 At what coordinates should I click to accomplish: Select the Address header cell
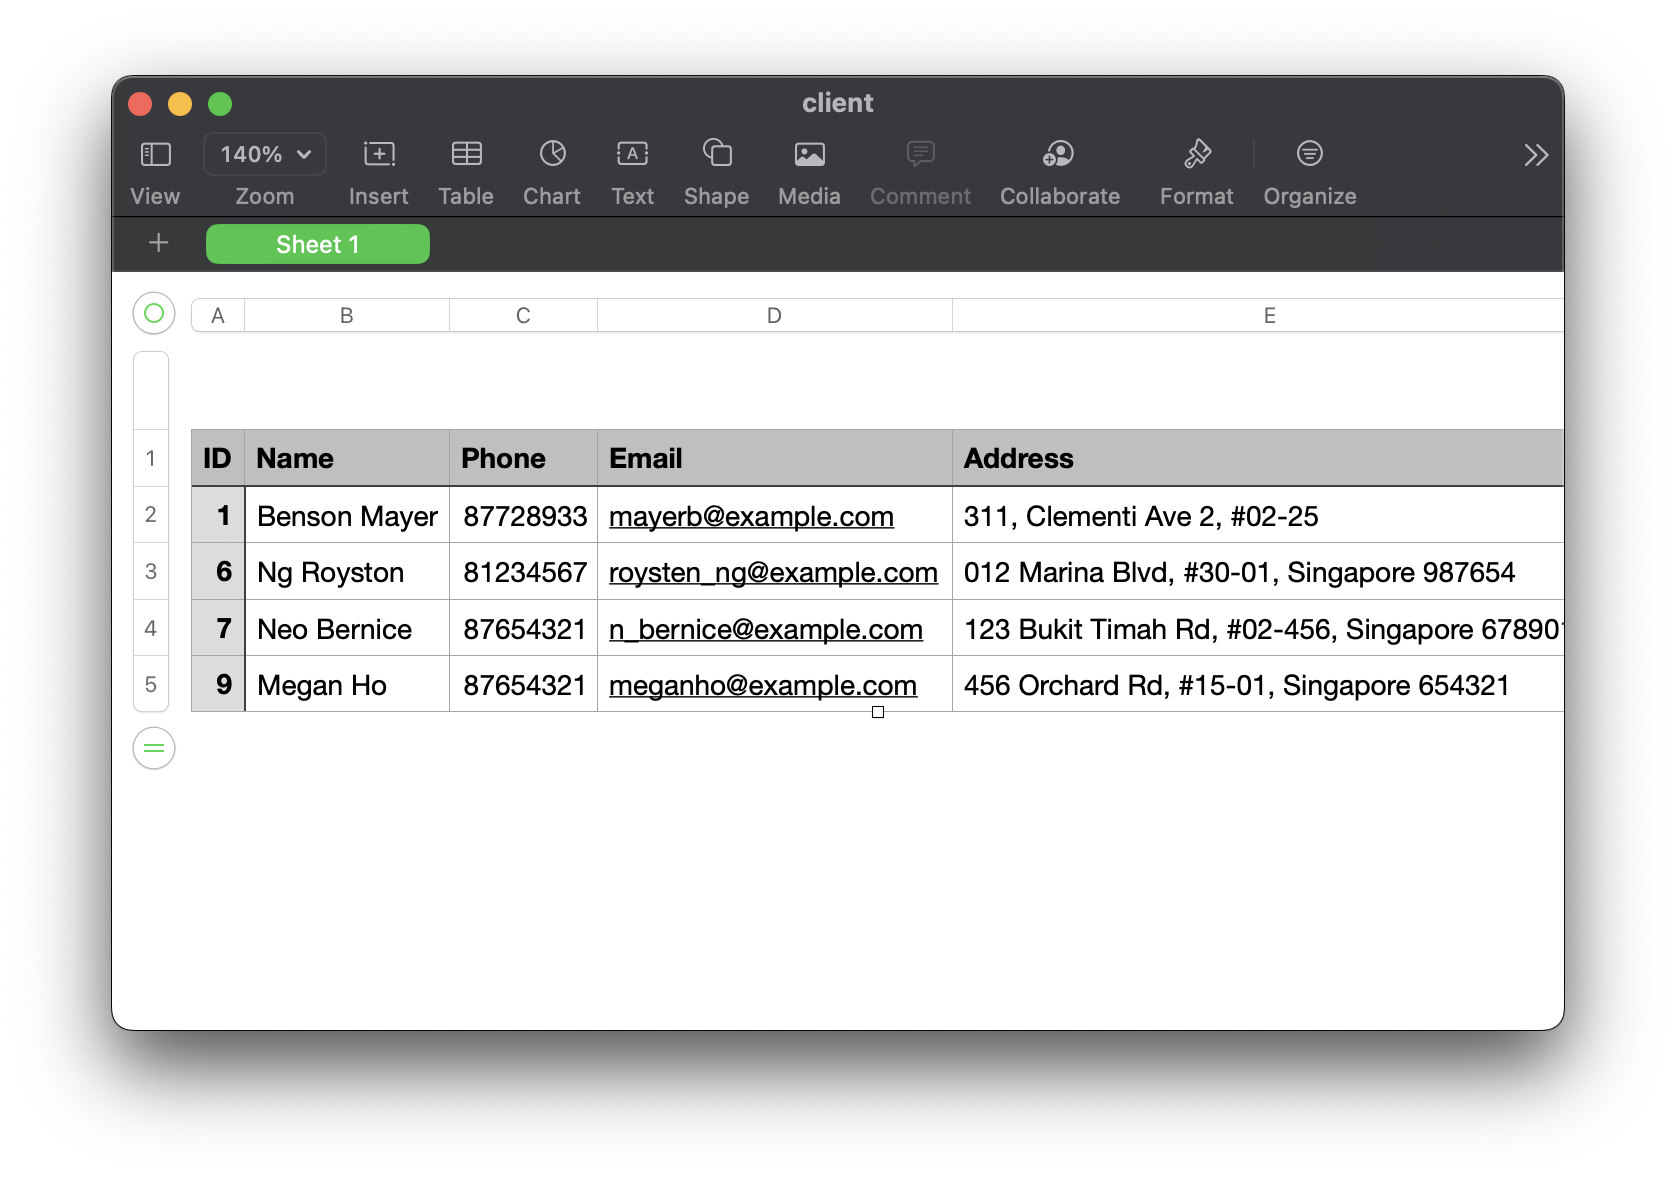(x=1258, y=458)
